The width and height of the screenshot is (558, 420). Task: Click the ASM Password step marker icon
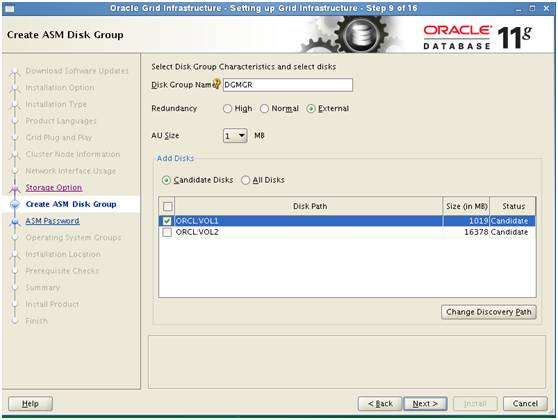point(15,222)
